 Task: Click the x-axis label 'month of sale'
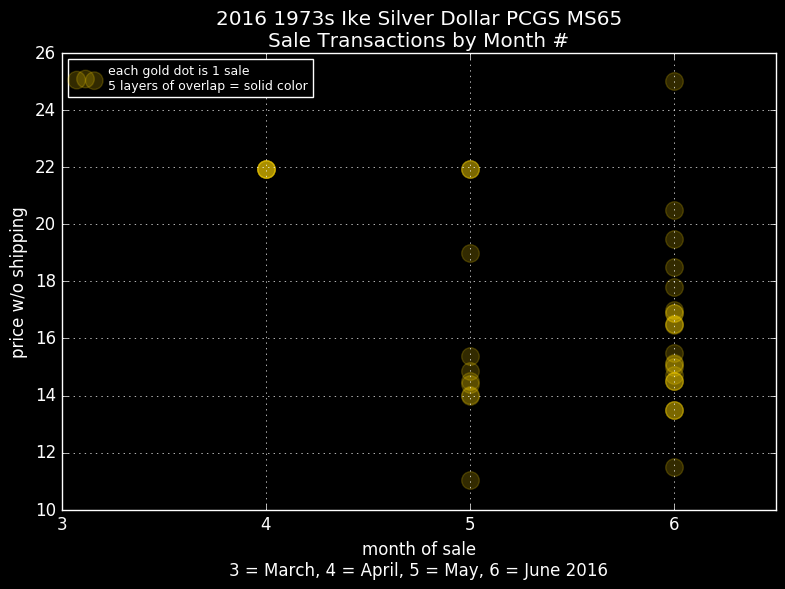tap(419, 549)
